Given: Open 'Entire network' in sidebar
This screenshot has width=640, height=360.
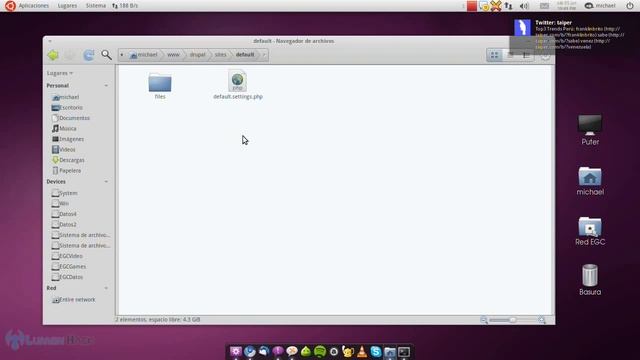Looking at the screenshot, I should click(x=73, y=300).
